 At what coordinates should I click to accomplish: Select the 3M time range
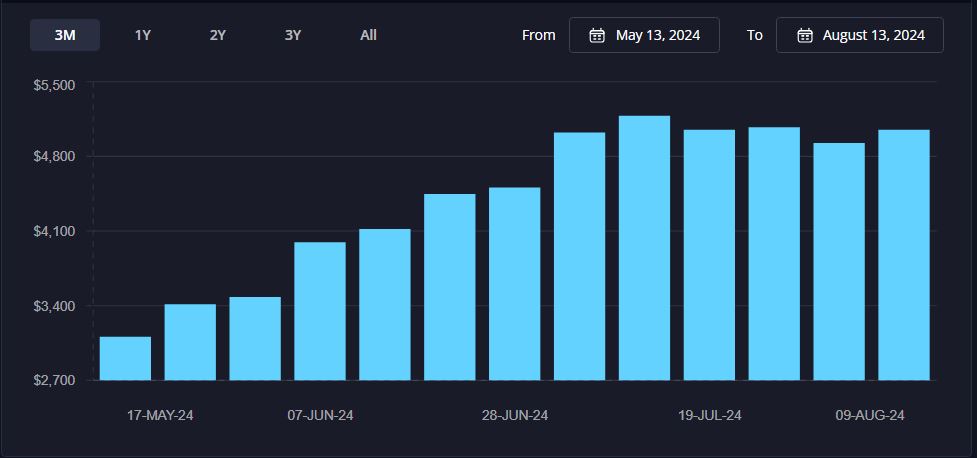tap(65, 35)
